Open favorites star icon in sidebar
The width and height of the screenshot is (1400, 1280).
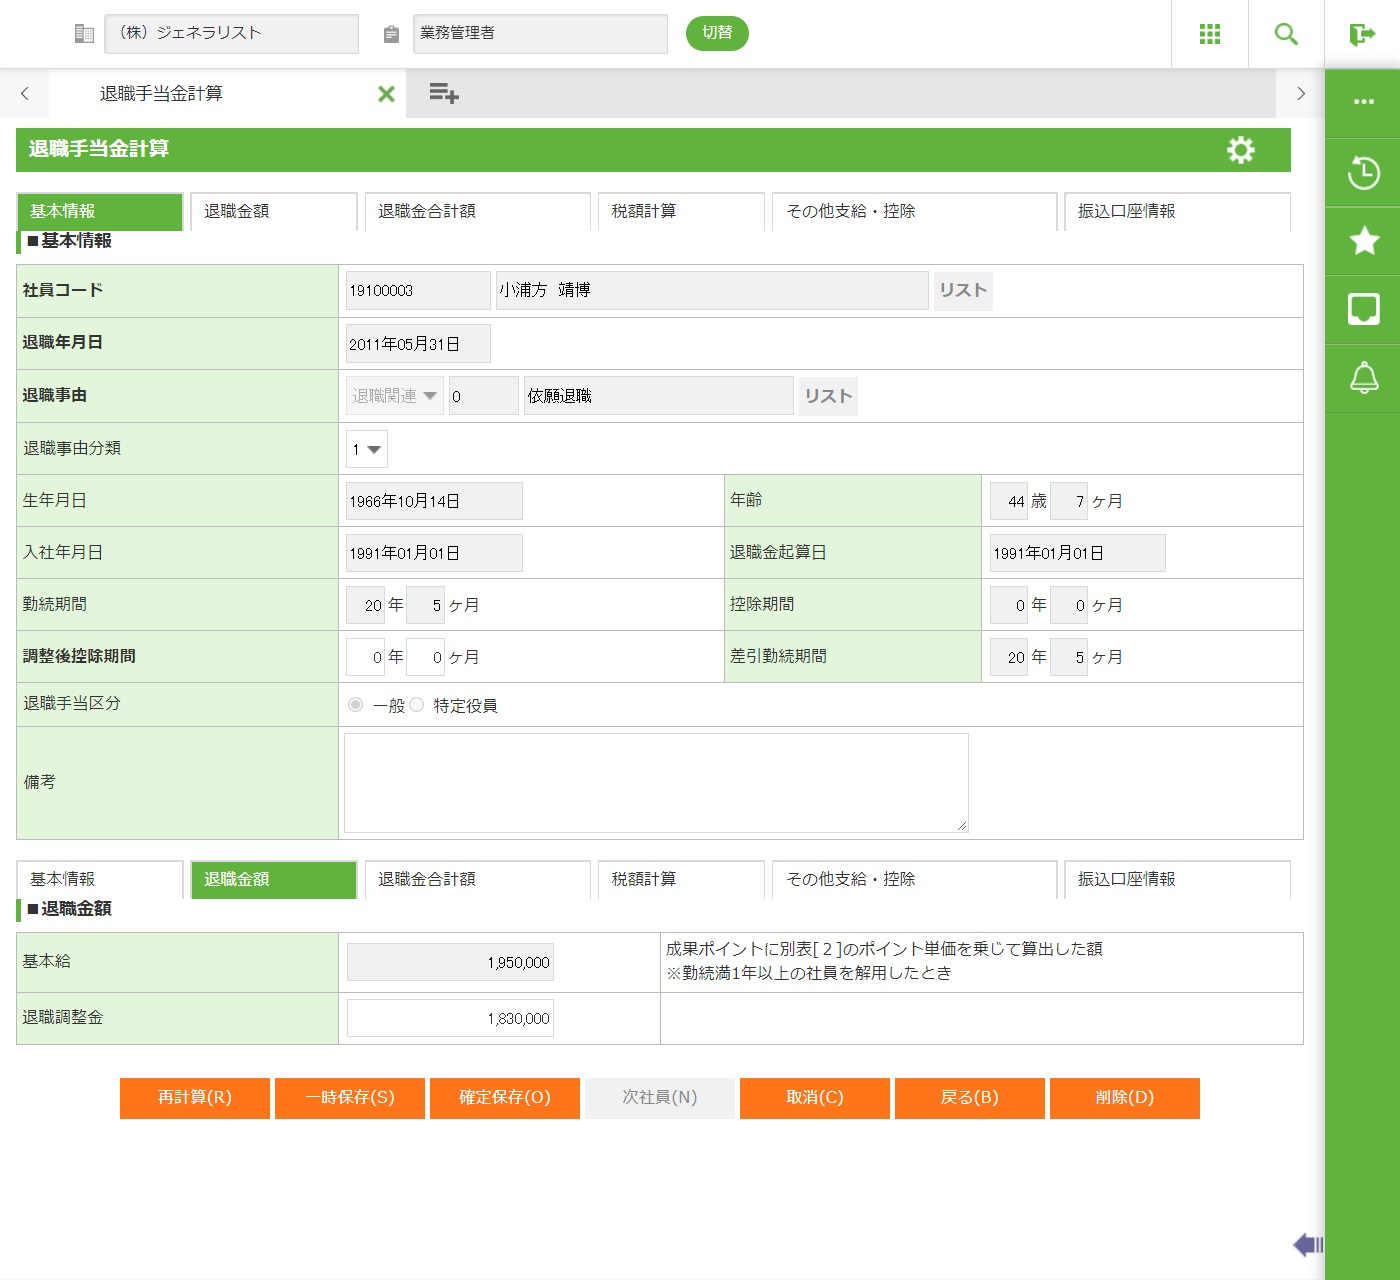click(1363, 241)
